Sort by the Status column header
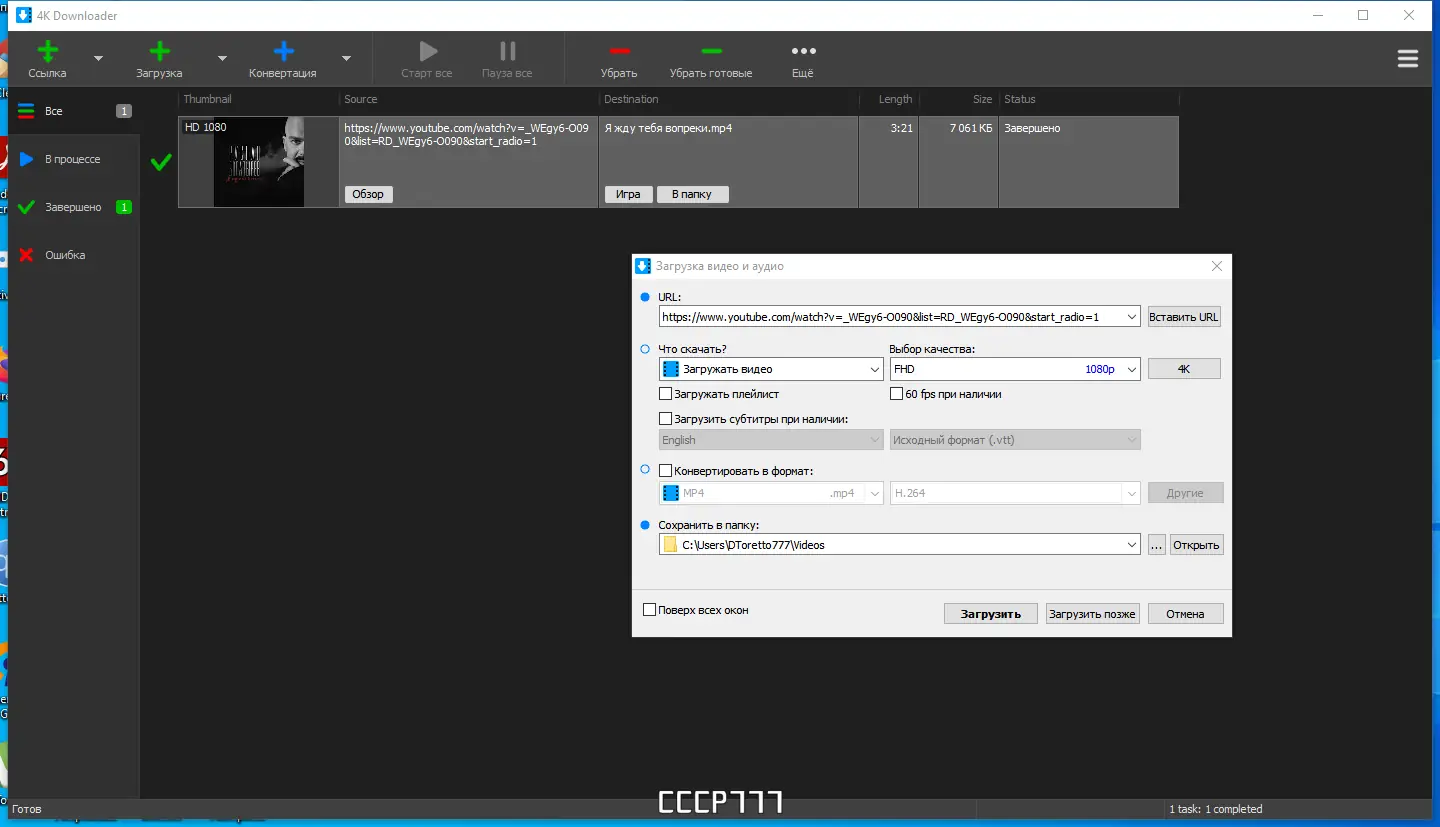The image size is (1440, 827). [1089, 99]
